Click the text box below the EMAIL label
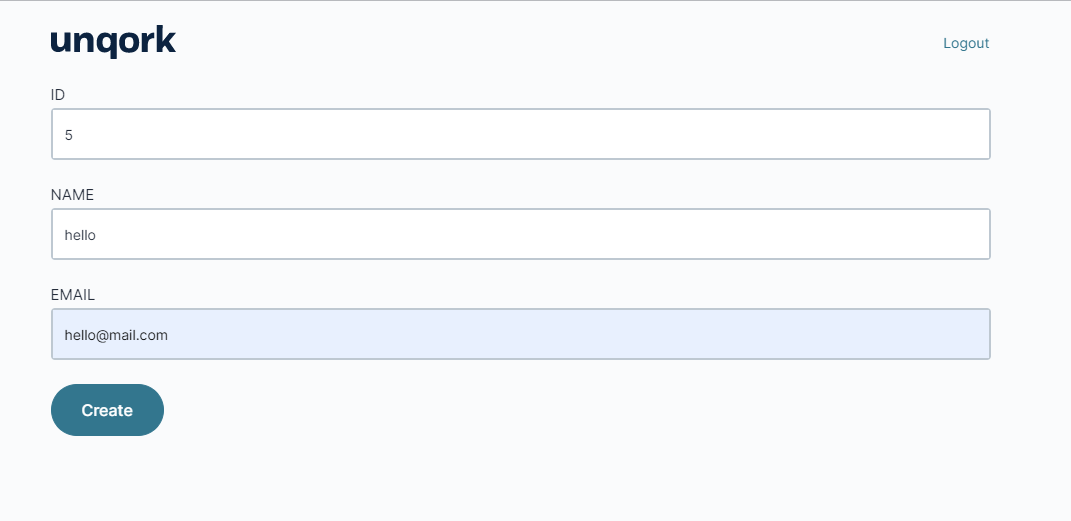This screenshot has height=521, width=1071. [x=520, y=334]
